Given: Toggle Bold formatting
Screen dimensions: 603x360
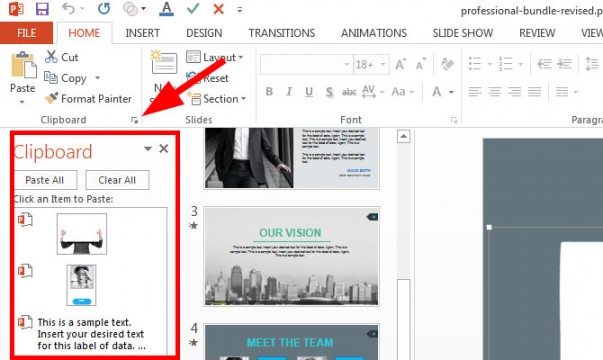Looking at the screenshot, I should point(269,92).
